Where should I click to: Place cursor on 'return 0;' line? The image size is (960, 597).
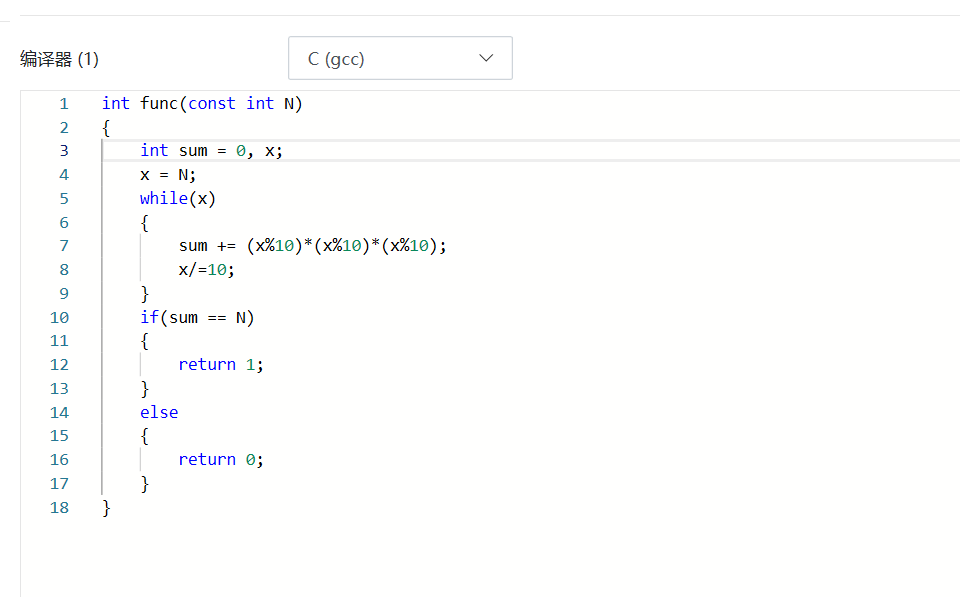[x=221, y=460]
